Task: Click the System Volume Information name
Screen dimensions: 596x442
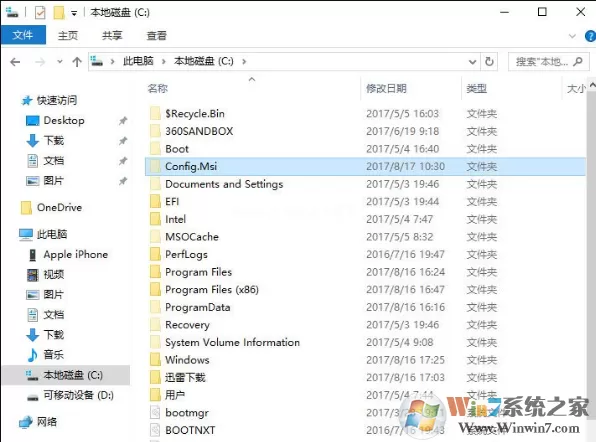Action: point(232,342)
